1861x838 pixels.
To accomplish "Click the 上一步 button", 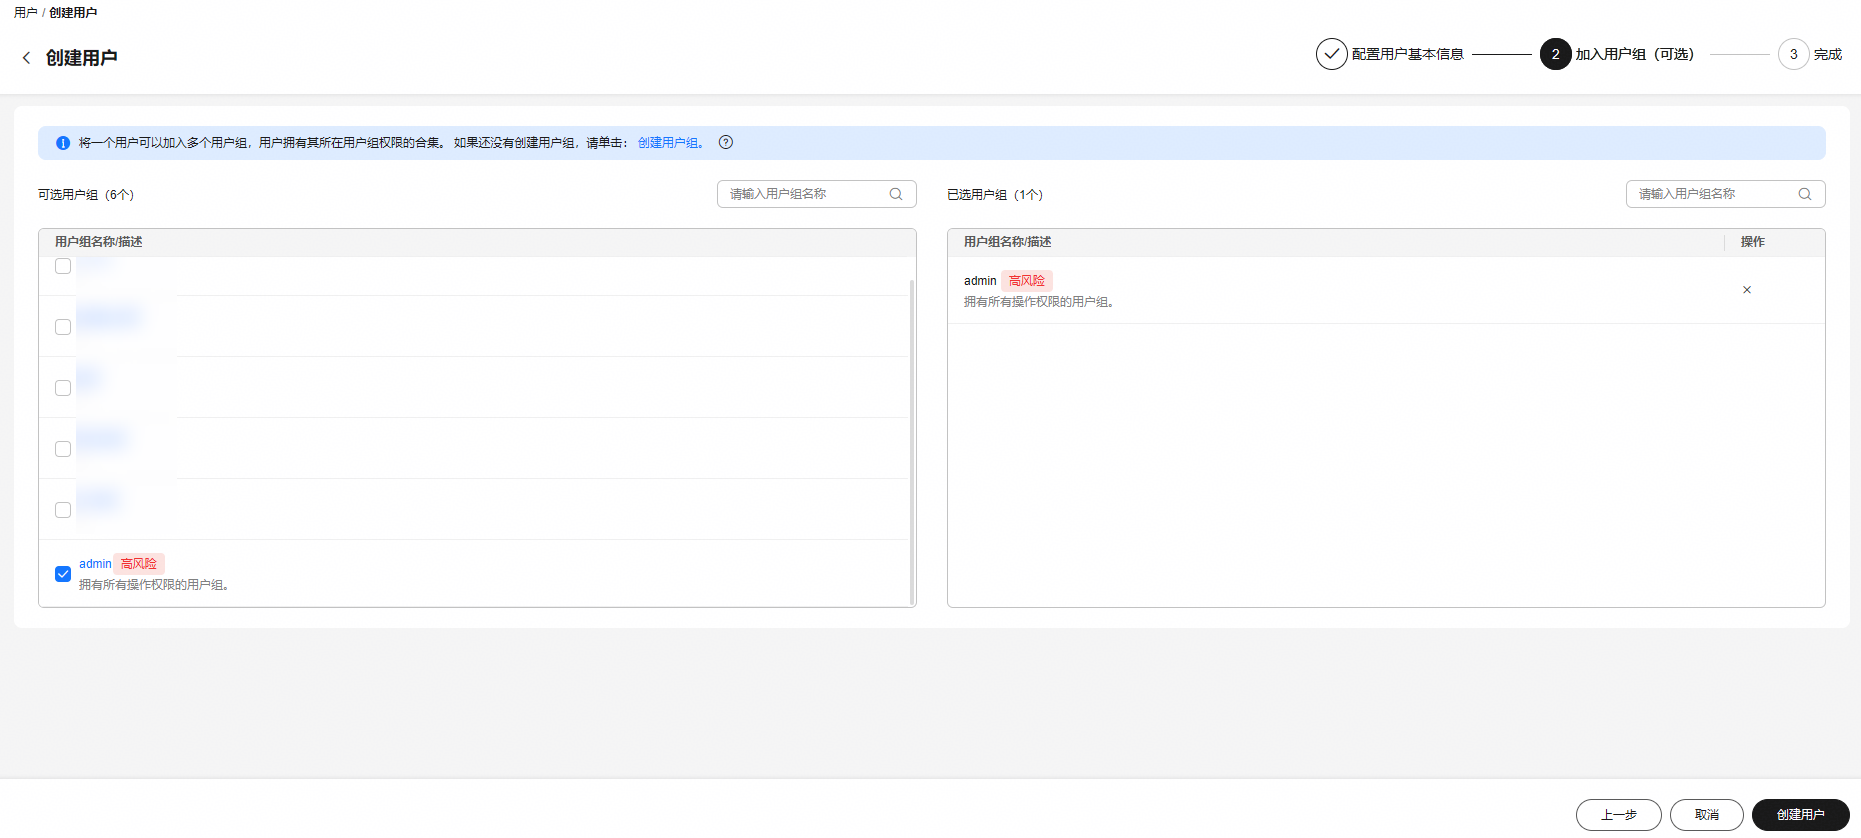I will click(x=1618, y=815).
